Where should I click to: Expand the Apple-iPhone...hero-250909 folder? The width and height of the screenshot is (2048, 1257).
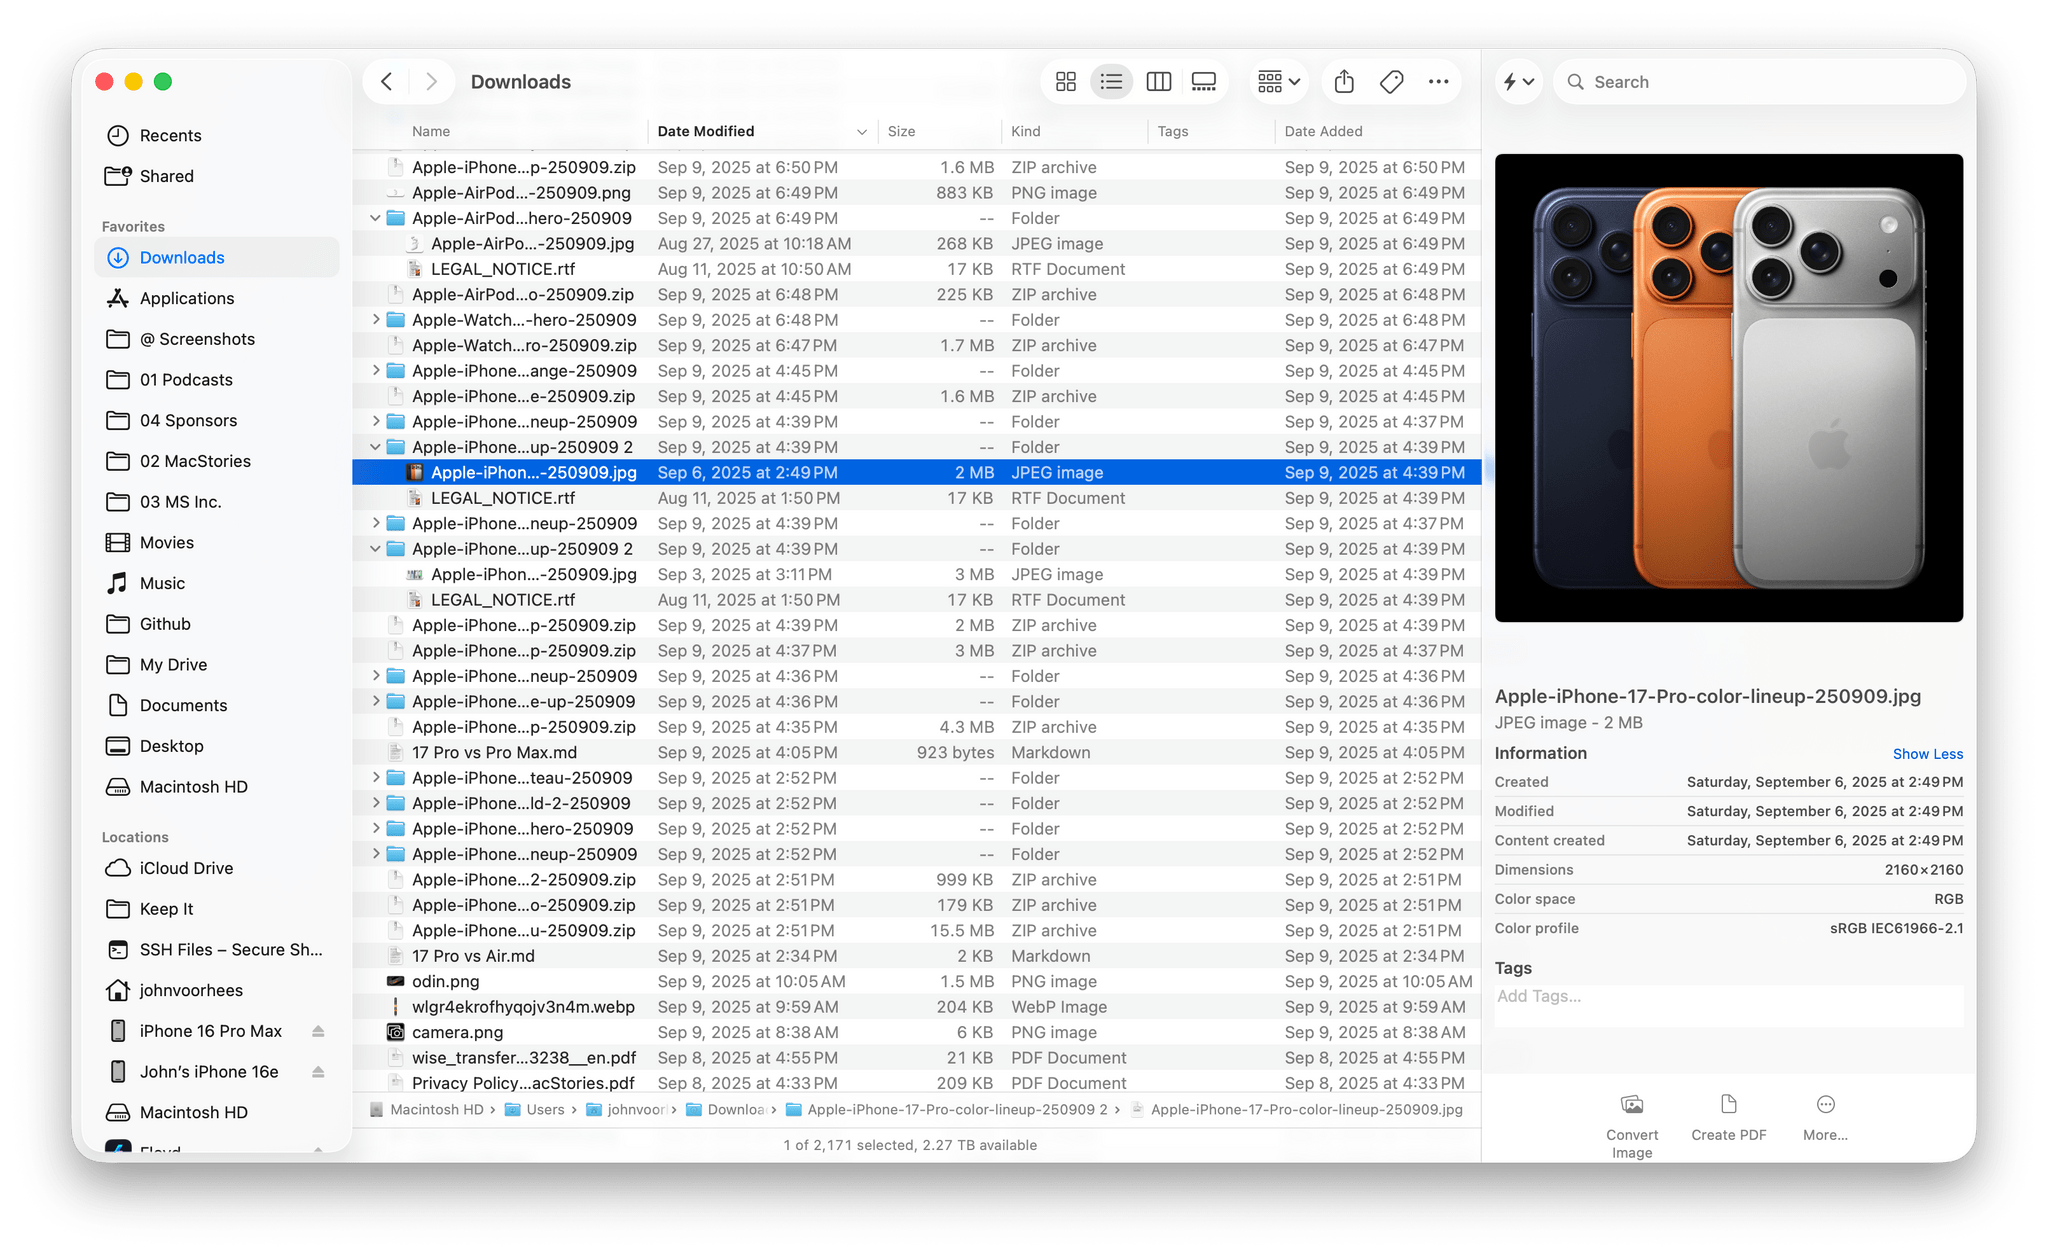[x=375, y=829]
